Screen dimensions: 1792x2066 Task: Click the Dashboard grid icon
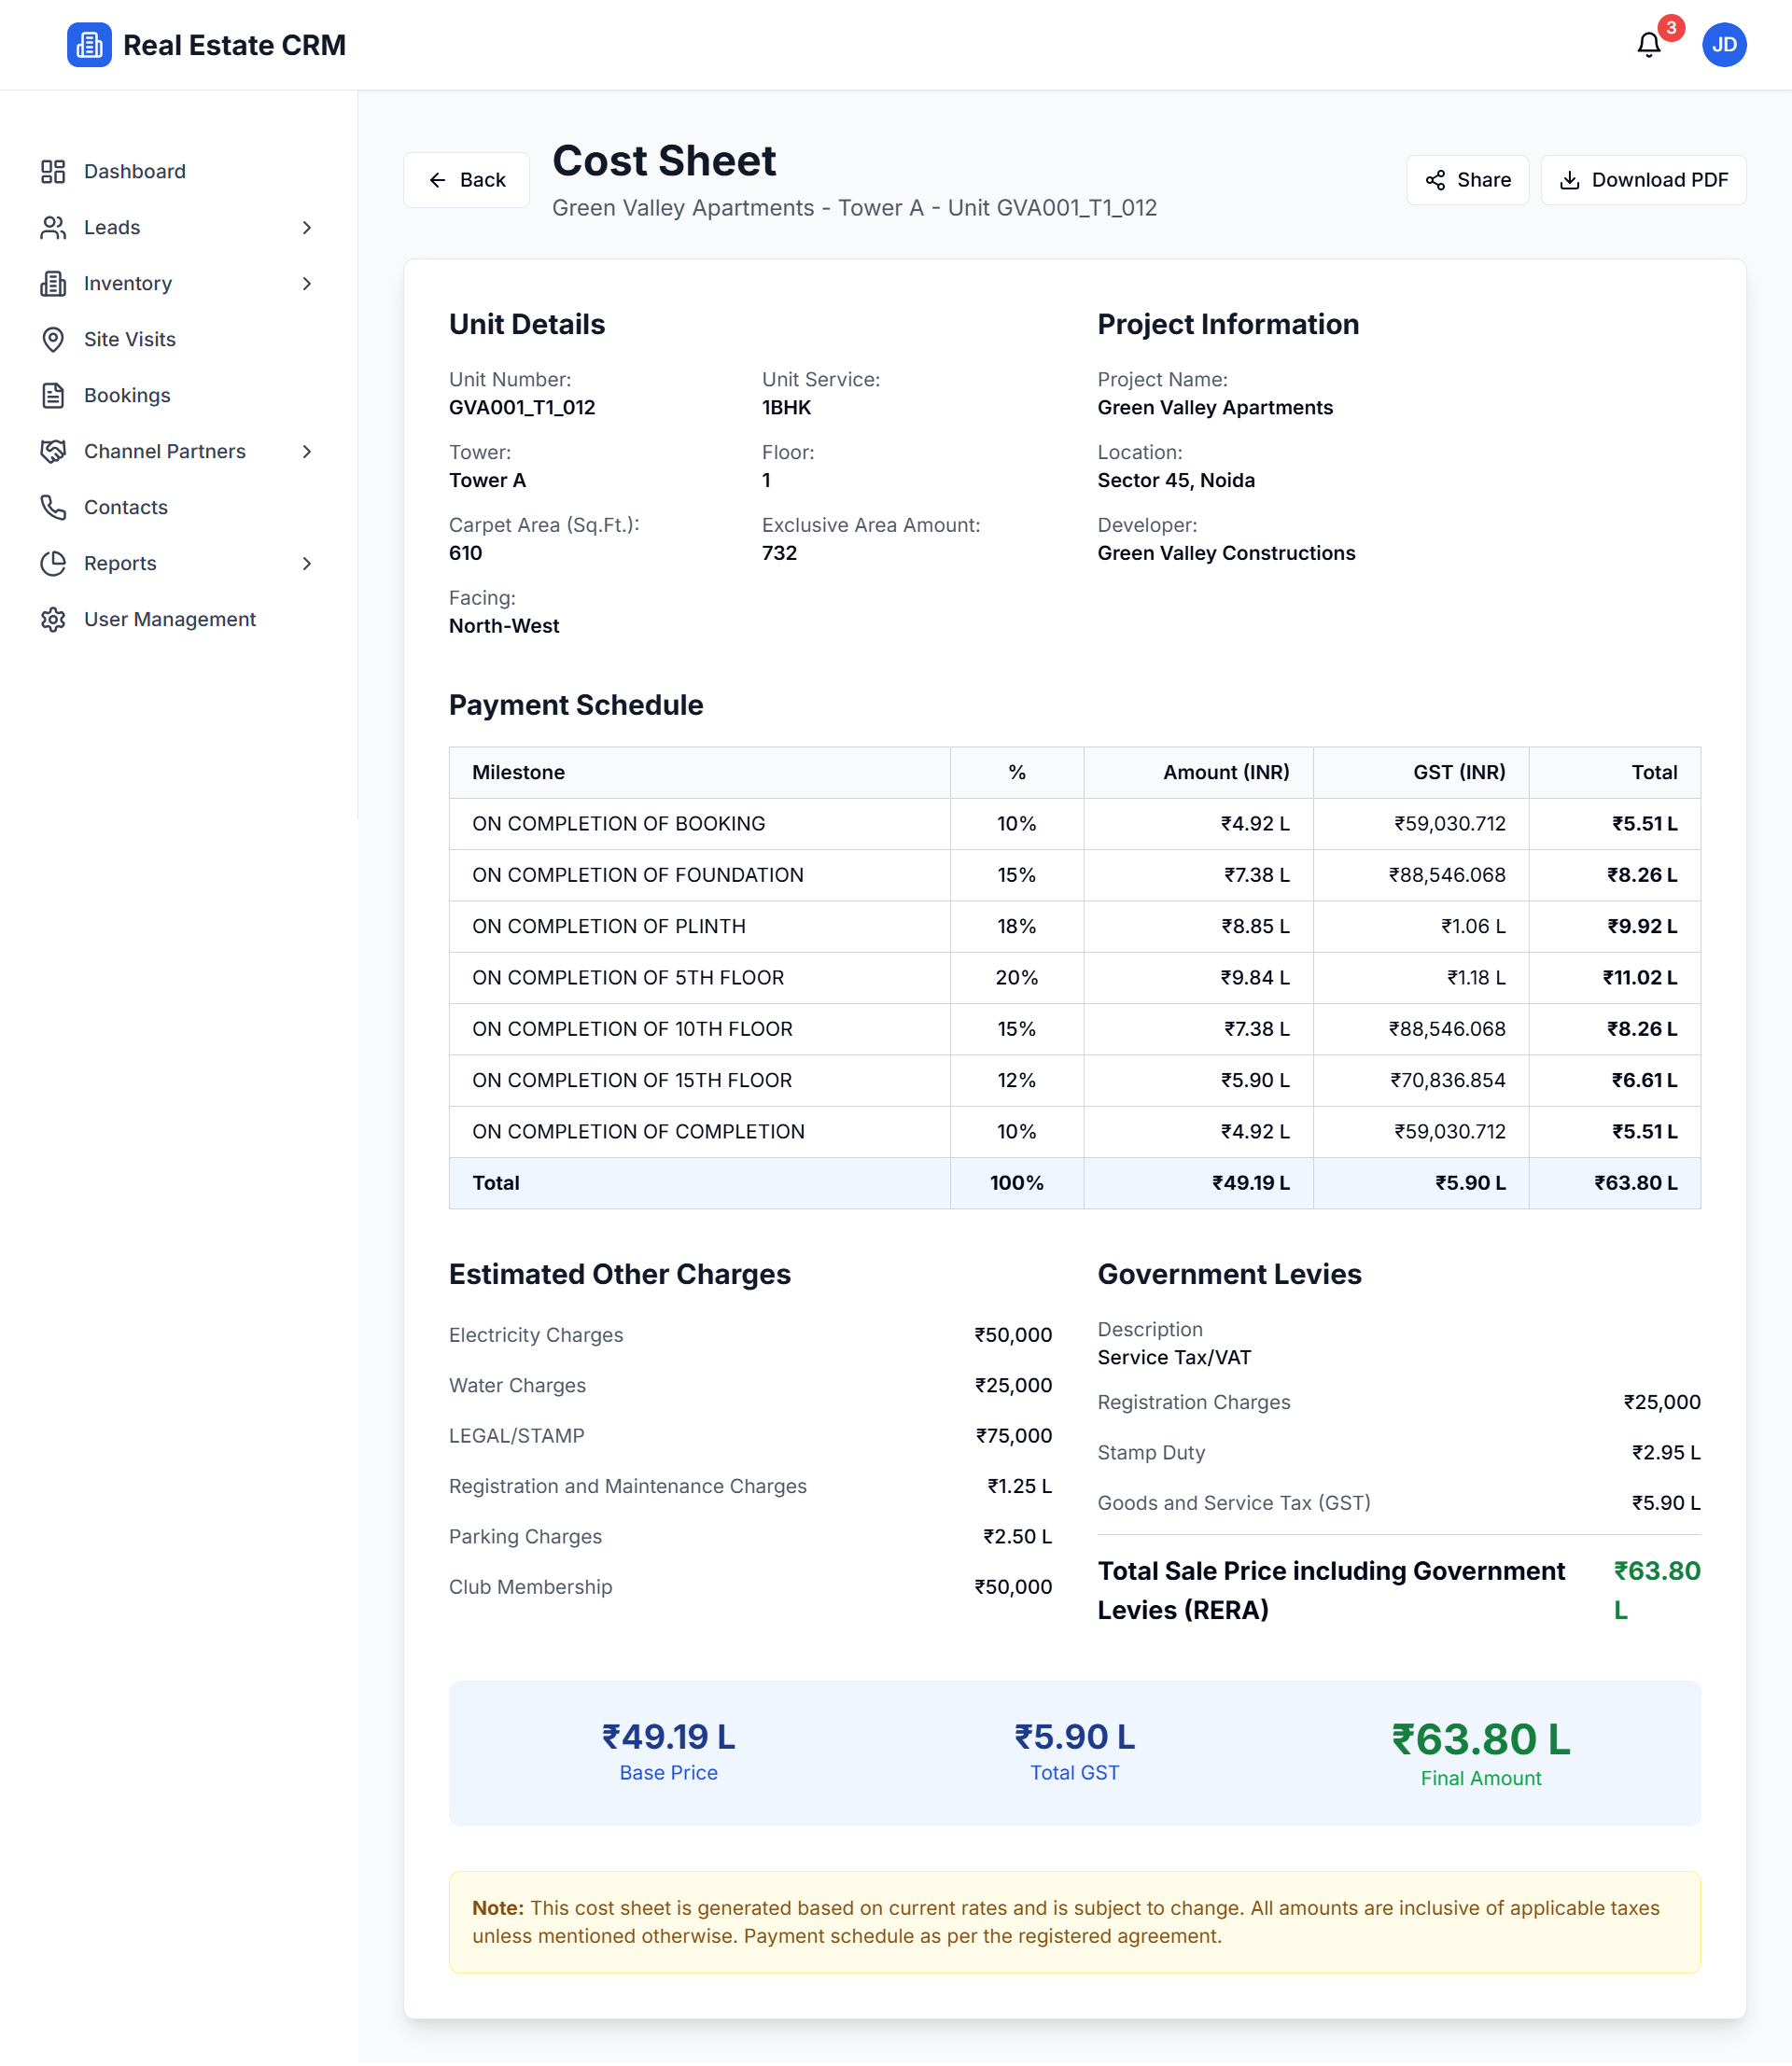53,171
